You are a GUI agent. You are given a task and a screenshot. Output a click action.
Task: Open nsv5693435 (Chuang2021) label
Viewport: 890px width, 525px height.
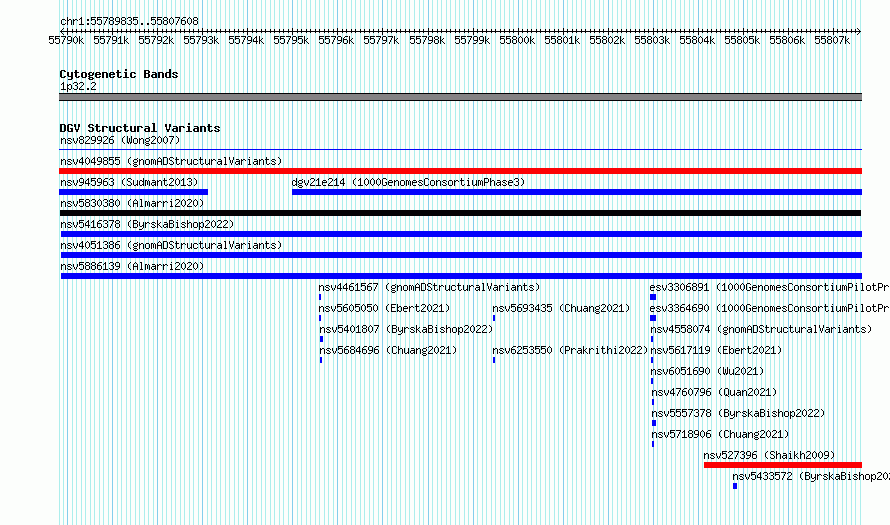561,308
